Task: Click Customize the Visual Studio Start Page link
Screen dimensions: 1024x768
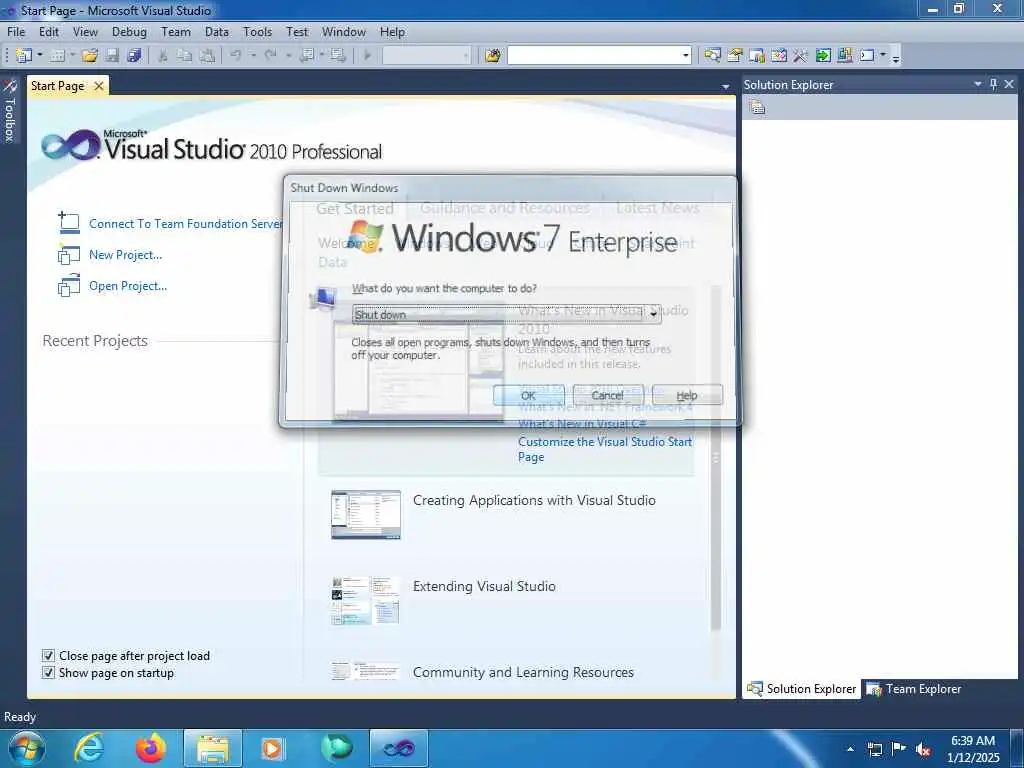Action: [605, 449]
